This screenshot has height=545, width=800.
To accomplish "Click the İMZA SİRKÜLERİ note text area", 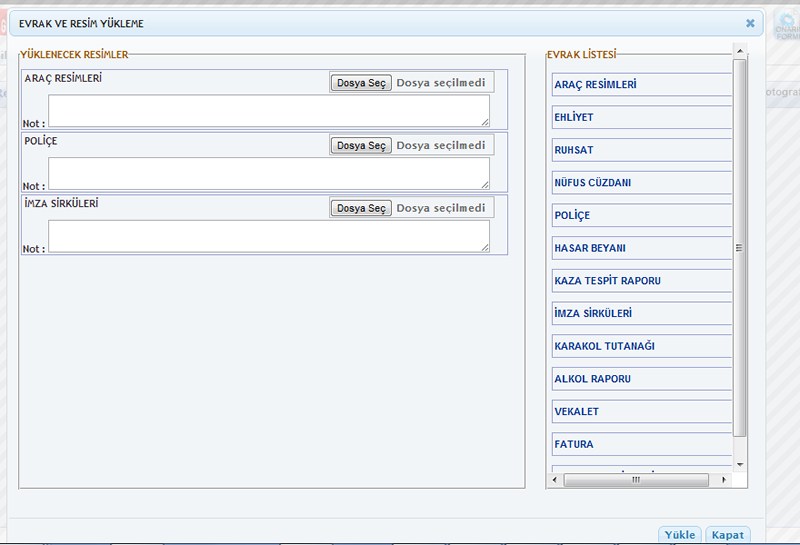I will point(269,236).
